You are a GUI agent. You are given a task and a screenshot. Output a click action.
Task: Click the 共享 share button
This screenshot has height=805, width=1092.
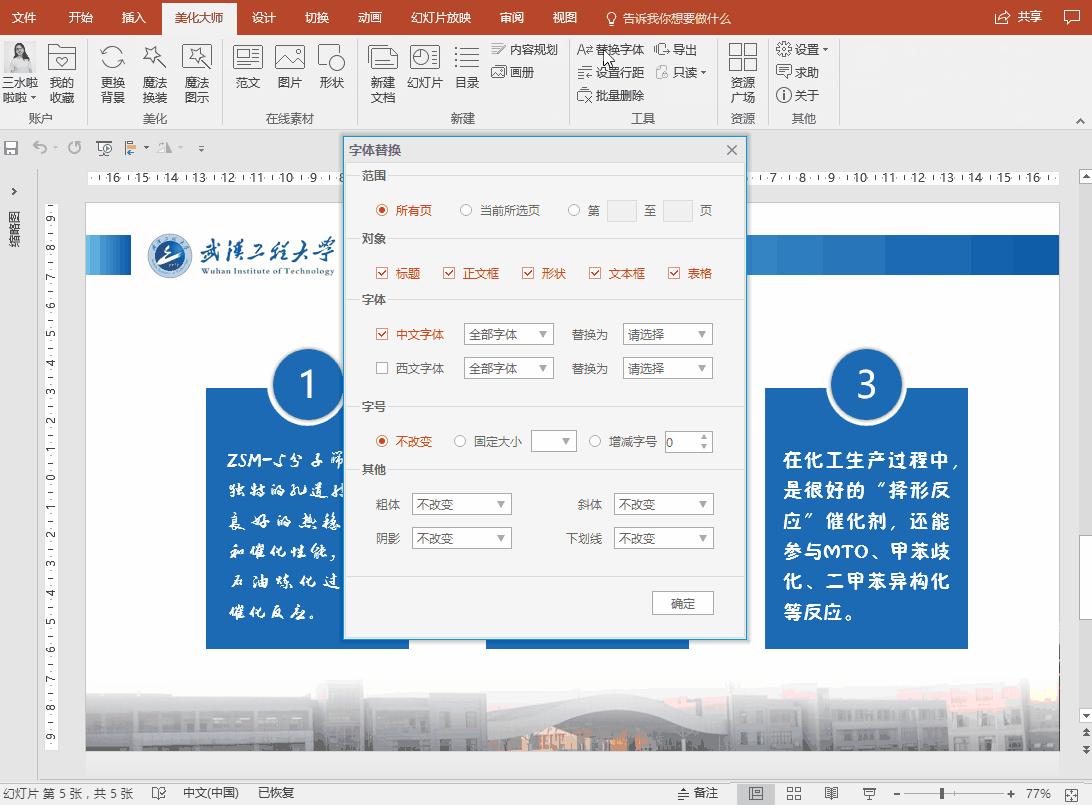point(1017,17)
